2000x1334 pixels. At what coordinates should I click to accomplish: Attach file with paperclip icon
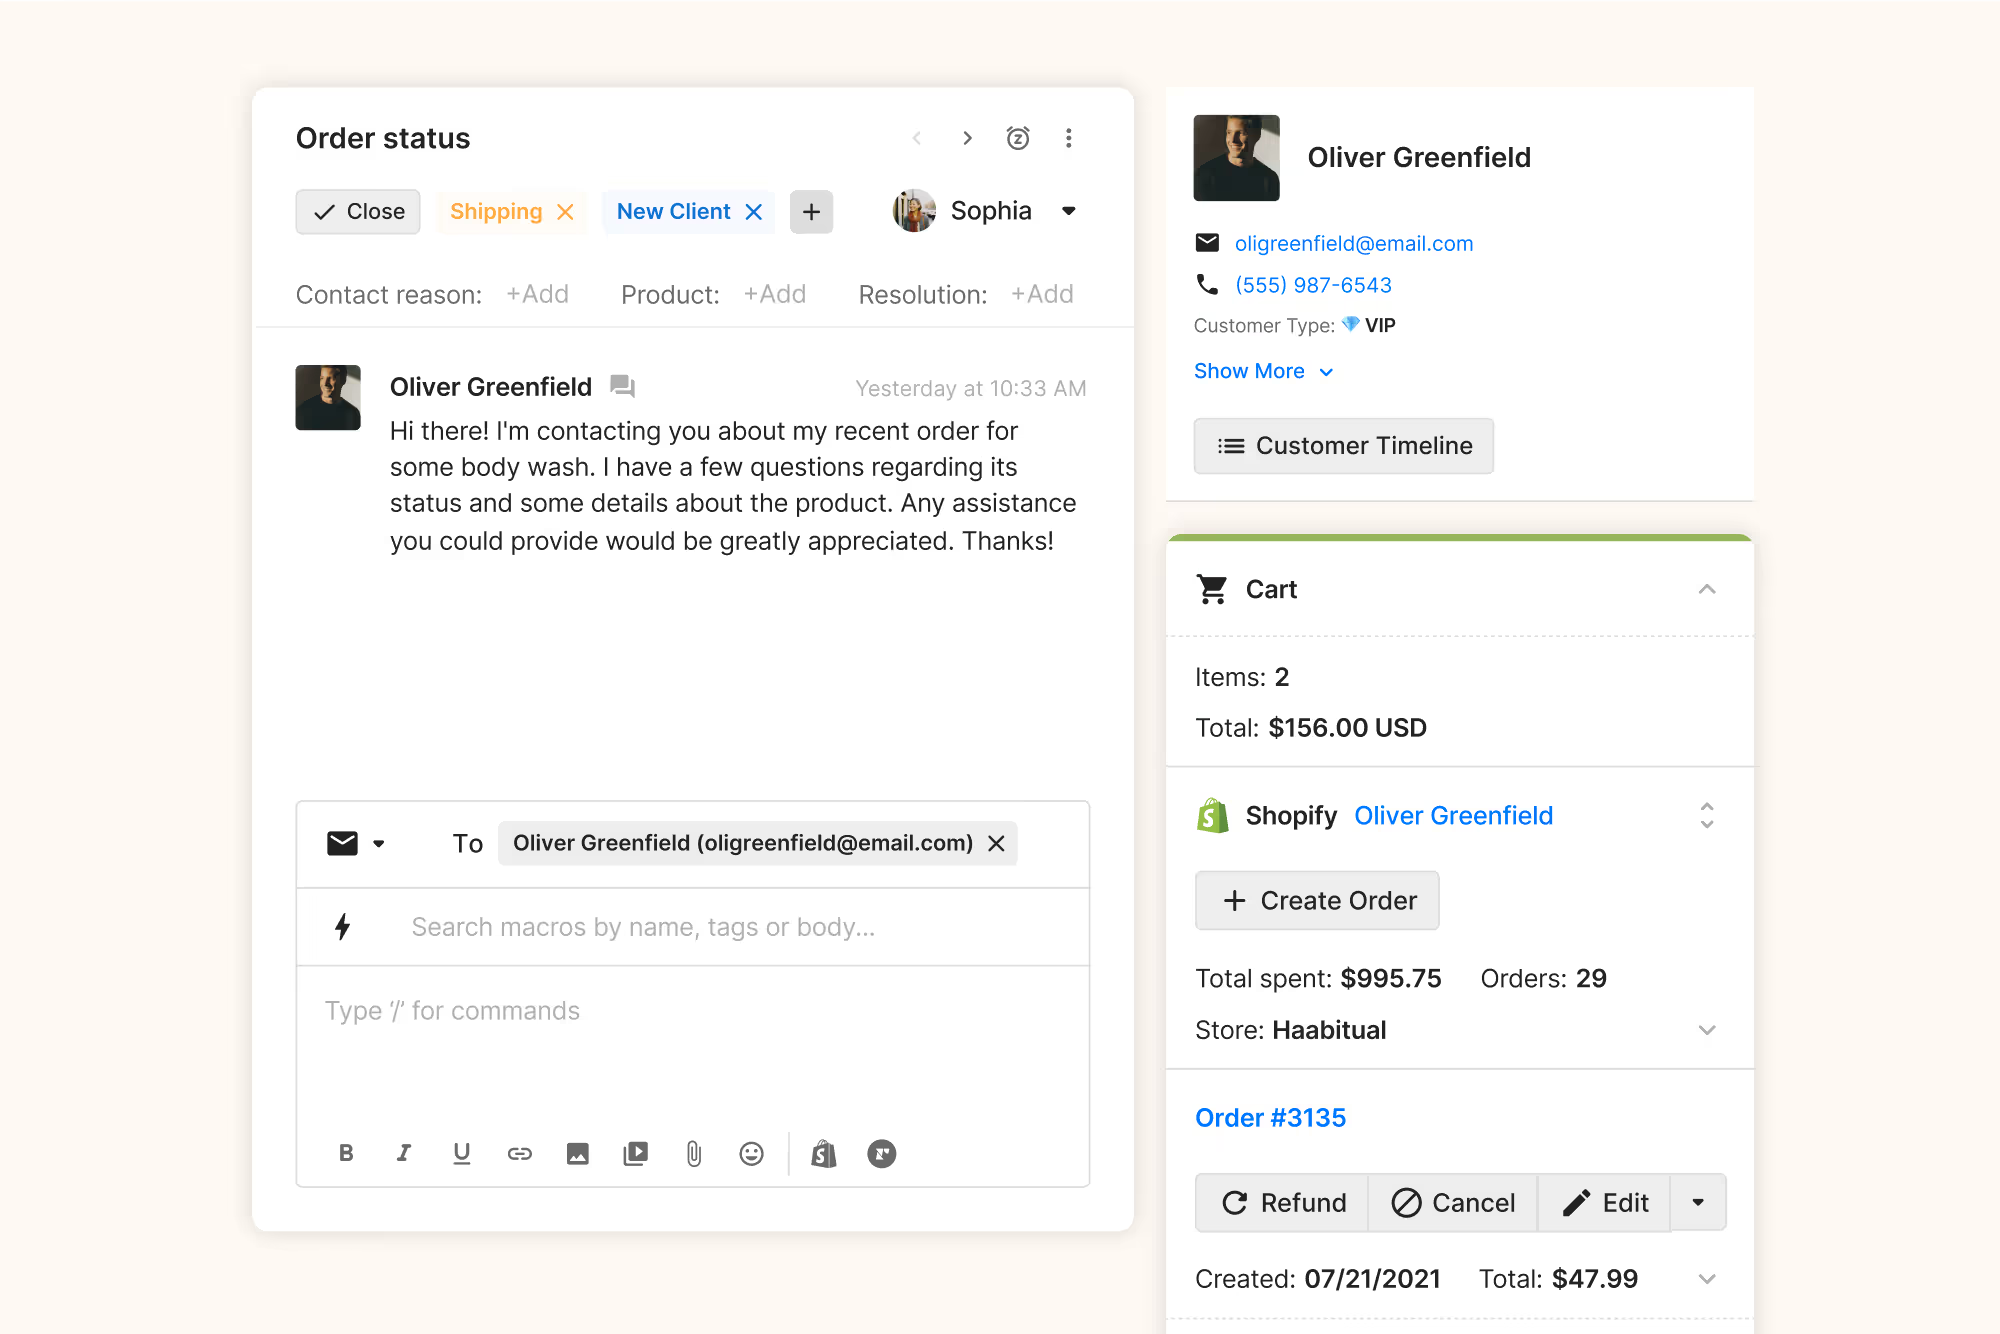pyautogui.click(x=694, y=1154)
